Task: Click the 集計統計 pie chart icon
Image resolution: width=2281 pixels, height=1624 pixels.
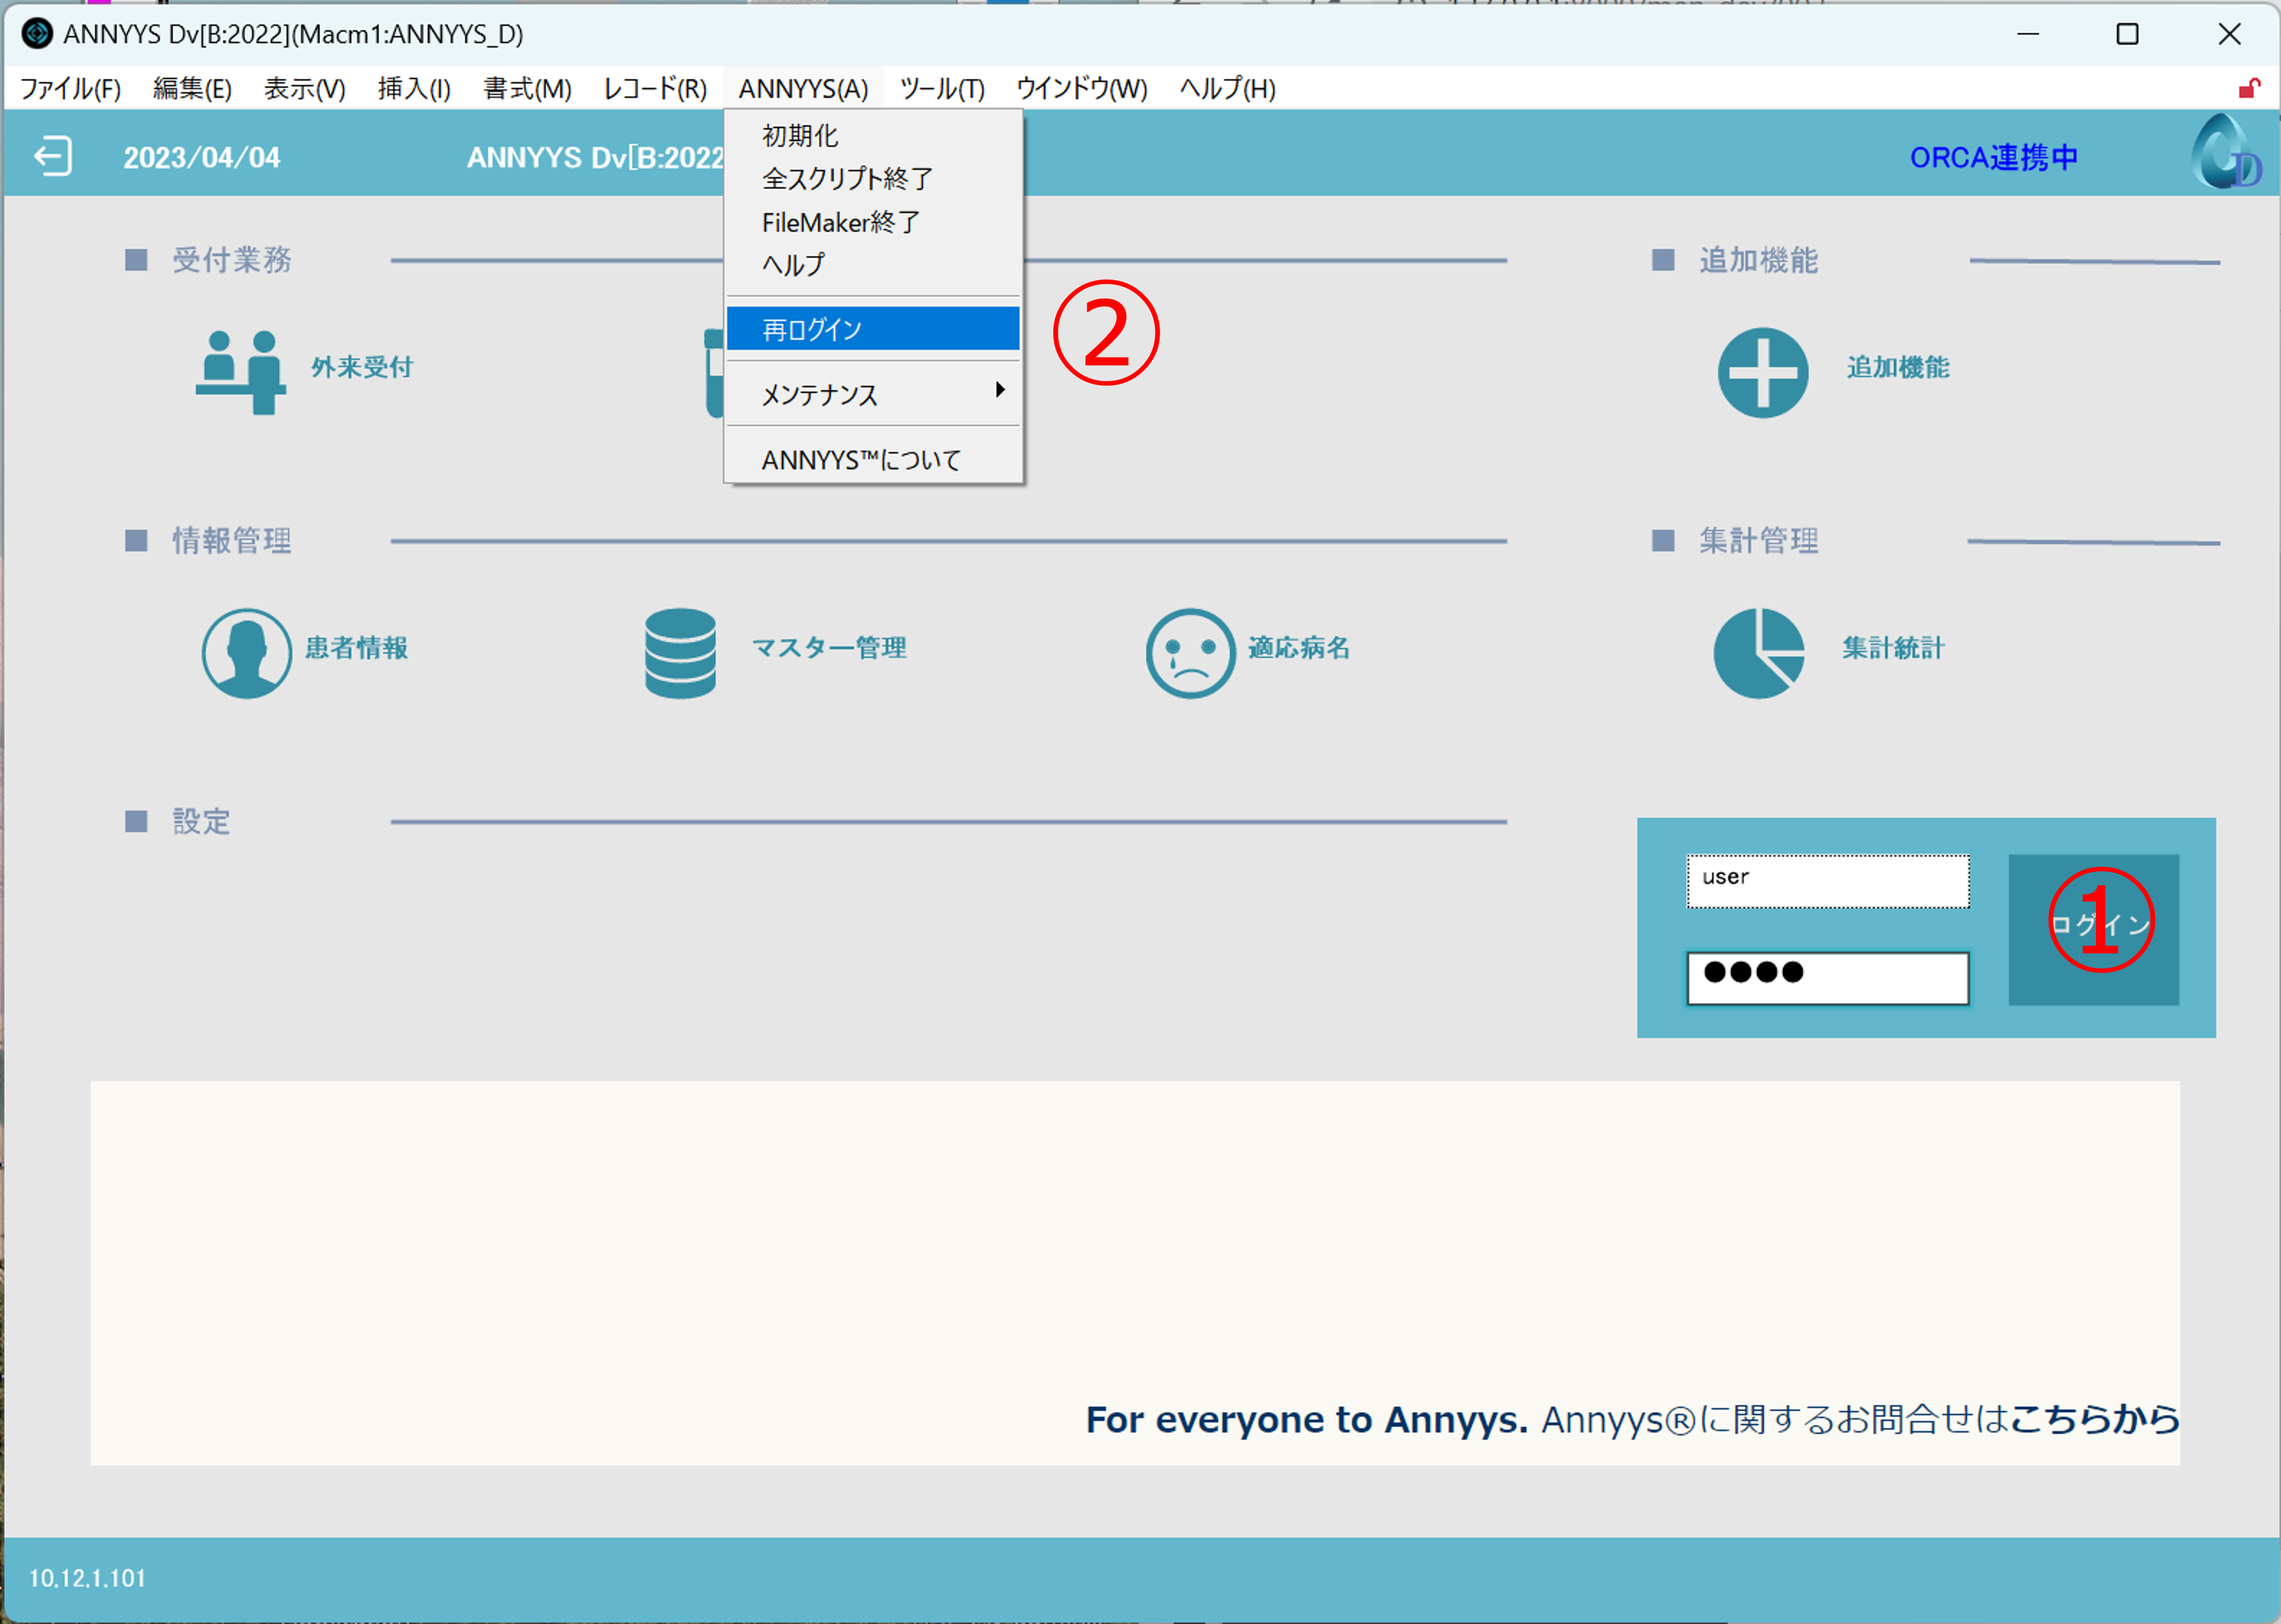Action: click(1759, 653)
